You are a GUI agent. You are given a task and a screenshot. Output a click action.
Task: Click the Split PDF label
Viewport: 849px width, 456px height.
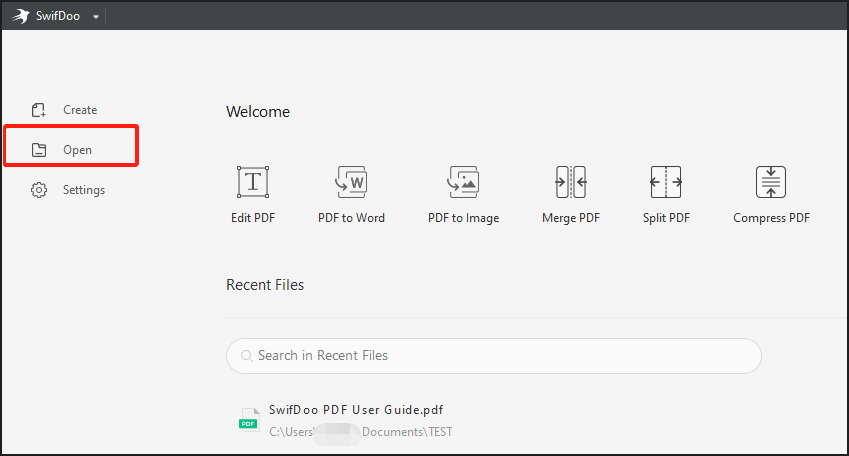[666, 218]
